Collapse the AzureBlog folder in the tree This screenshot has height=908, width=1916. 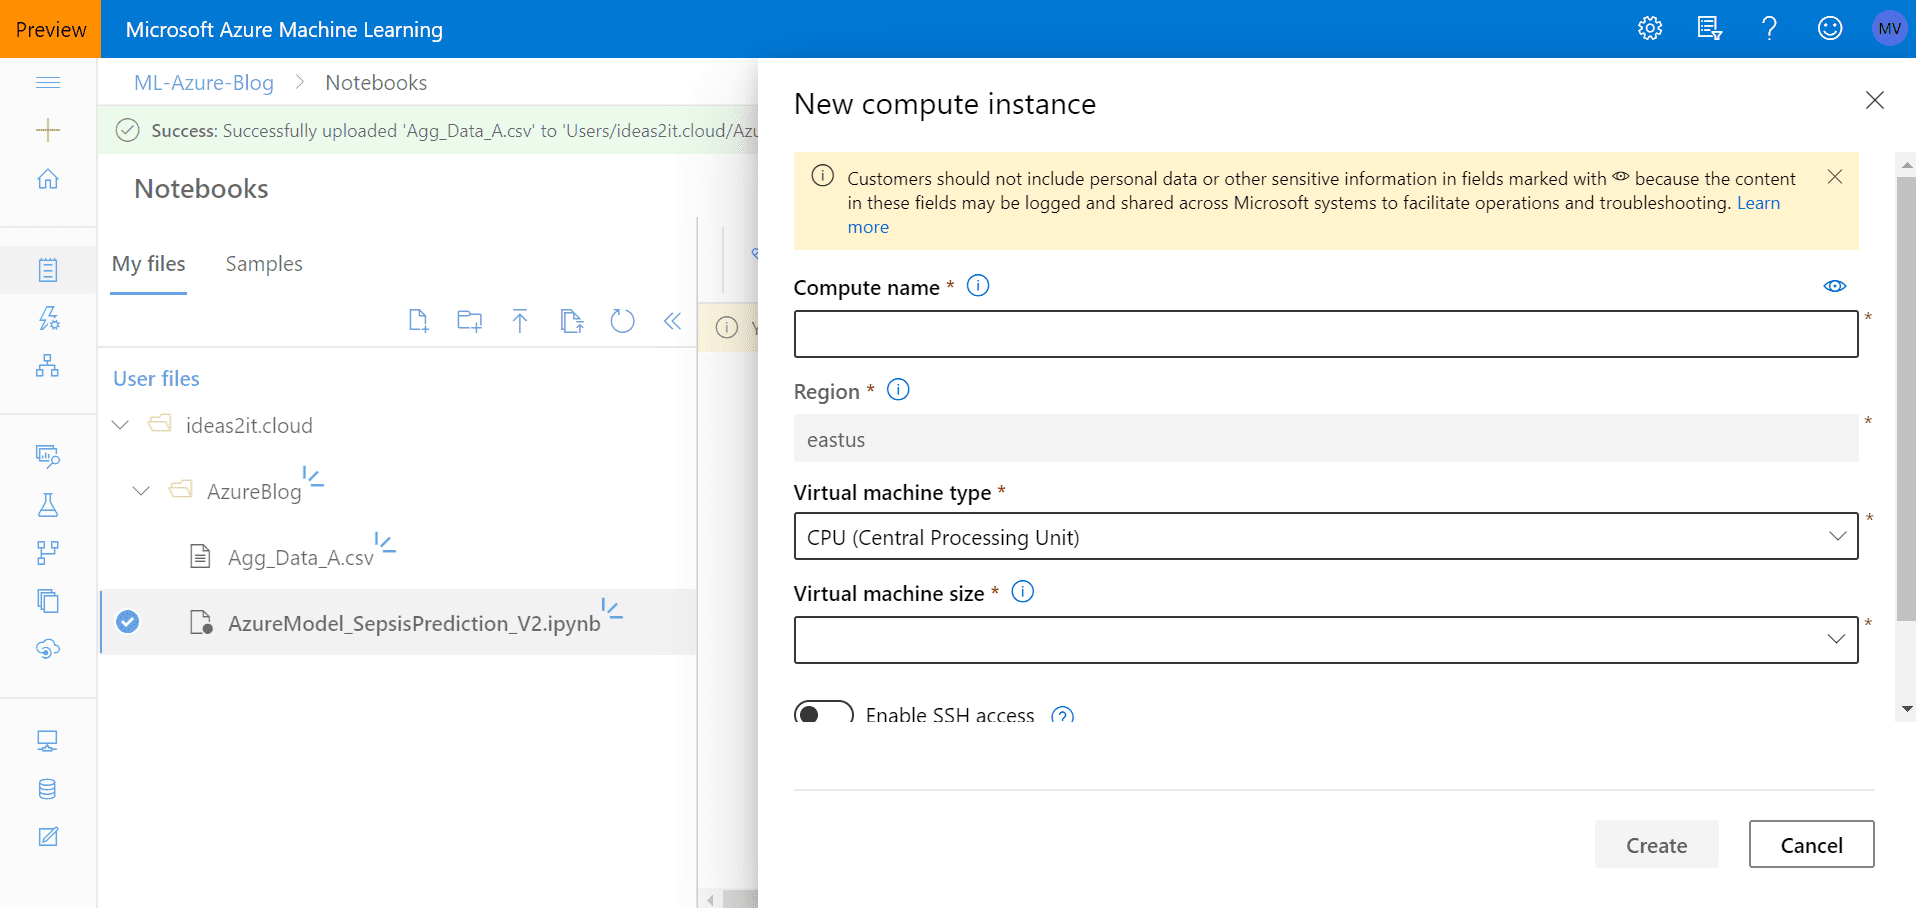pyautogui.click(x=140, y=490)
